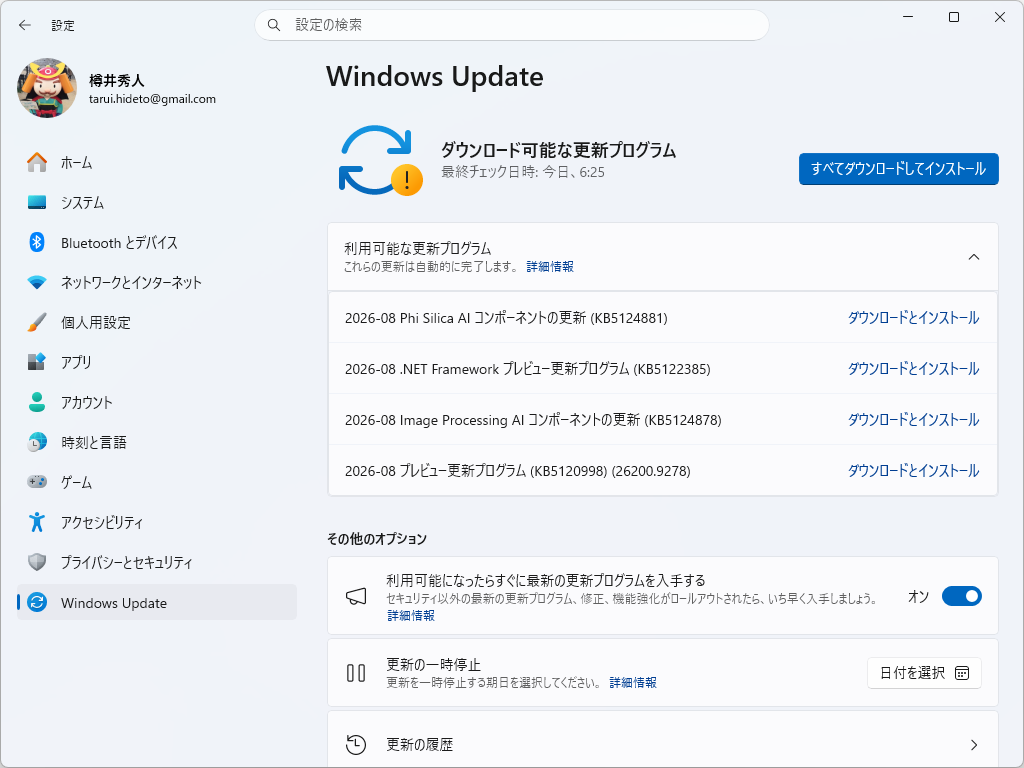Open 個人用設定 page
This screenshot has height=768, width=1024.
tap(157, 322)
